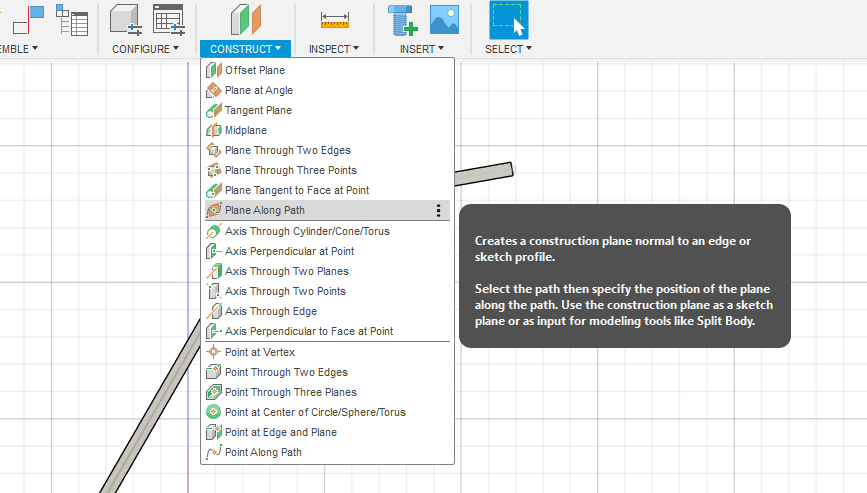Select Tangent Plane command
This screenshot has width=867, height=493.
[x=327, y=110]
